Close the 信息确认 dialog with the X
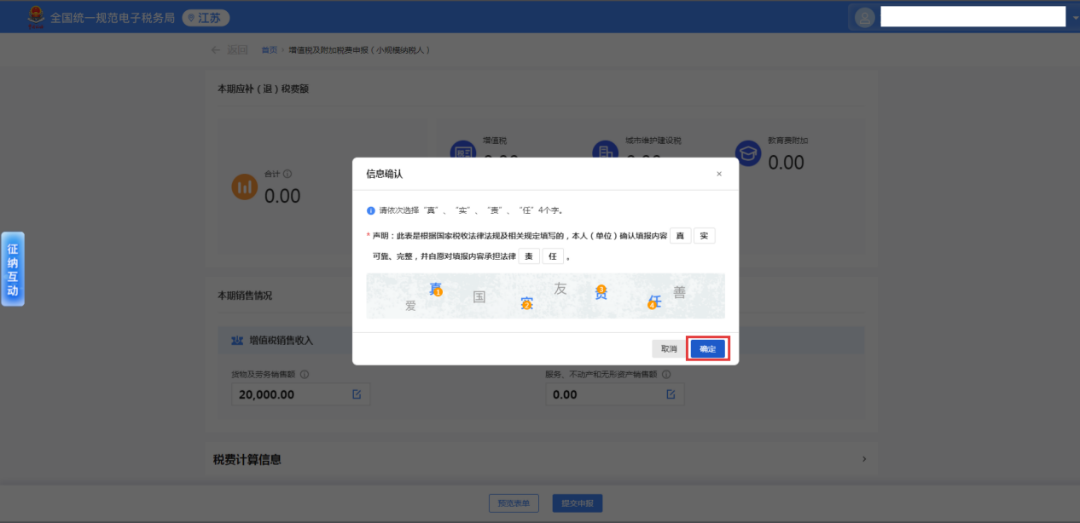Viewport: 1080px width, 523px height. pyautogui.click(x=718, y=174)
